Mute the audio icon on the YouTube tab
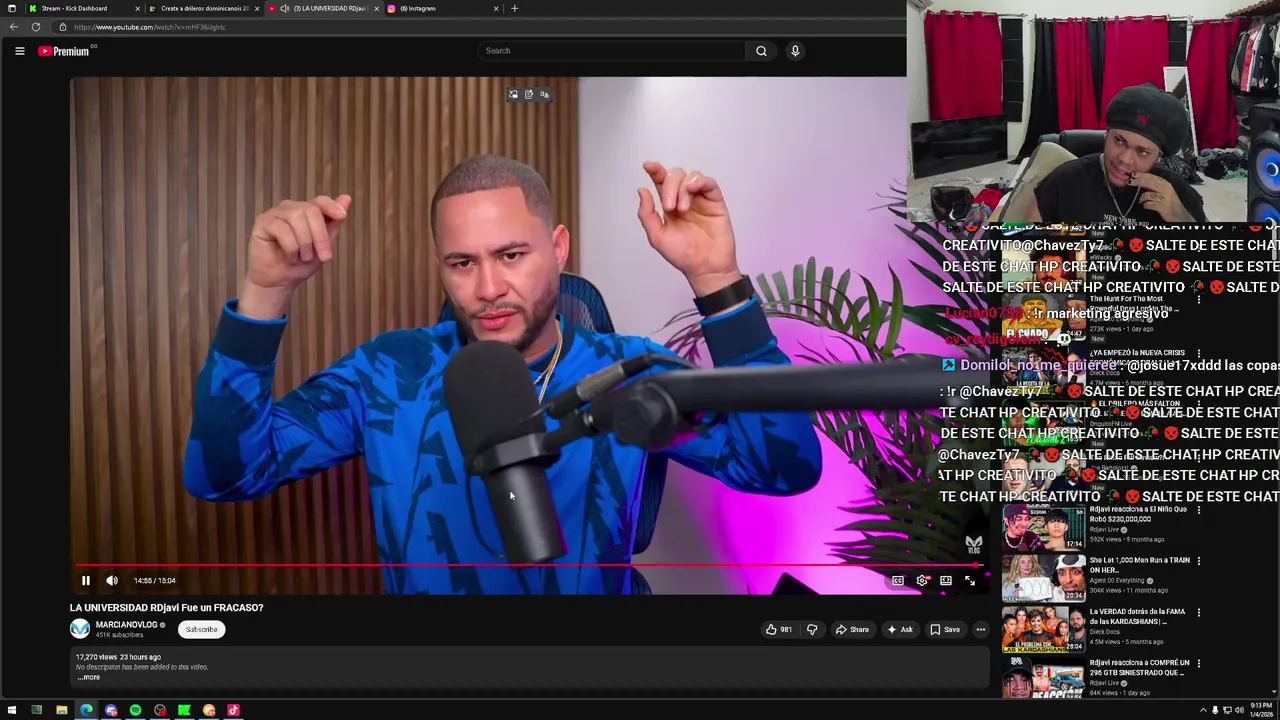 (x=285, y=8)
